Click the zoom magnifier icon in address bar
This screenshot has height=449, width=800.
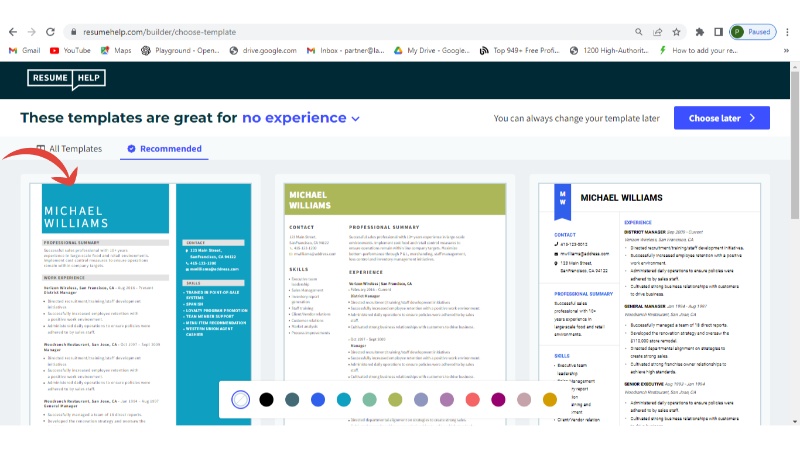639,32
